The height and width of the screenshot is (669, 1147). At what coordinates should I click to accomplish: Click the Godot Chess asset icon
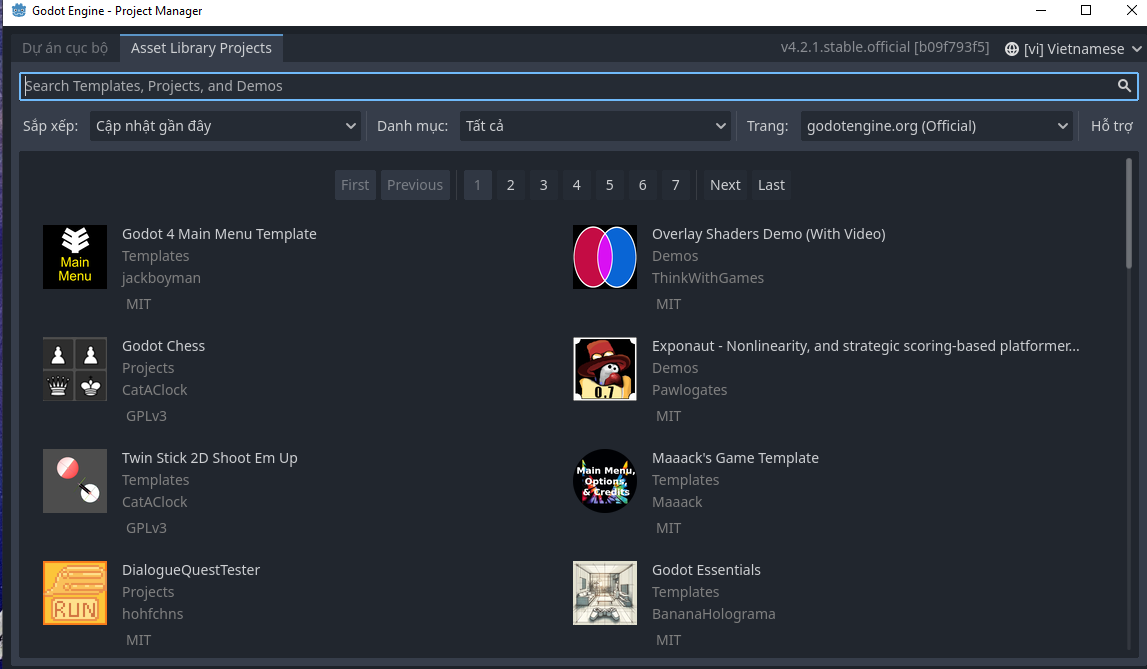(75, 369)
